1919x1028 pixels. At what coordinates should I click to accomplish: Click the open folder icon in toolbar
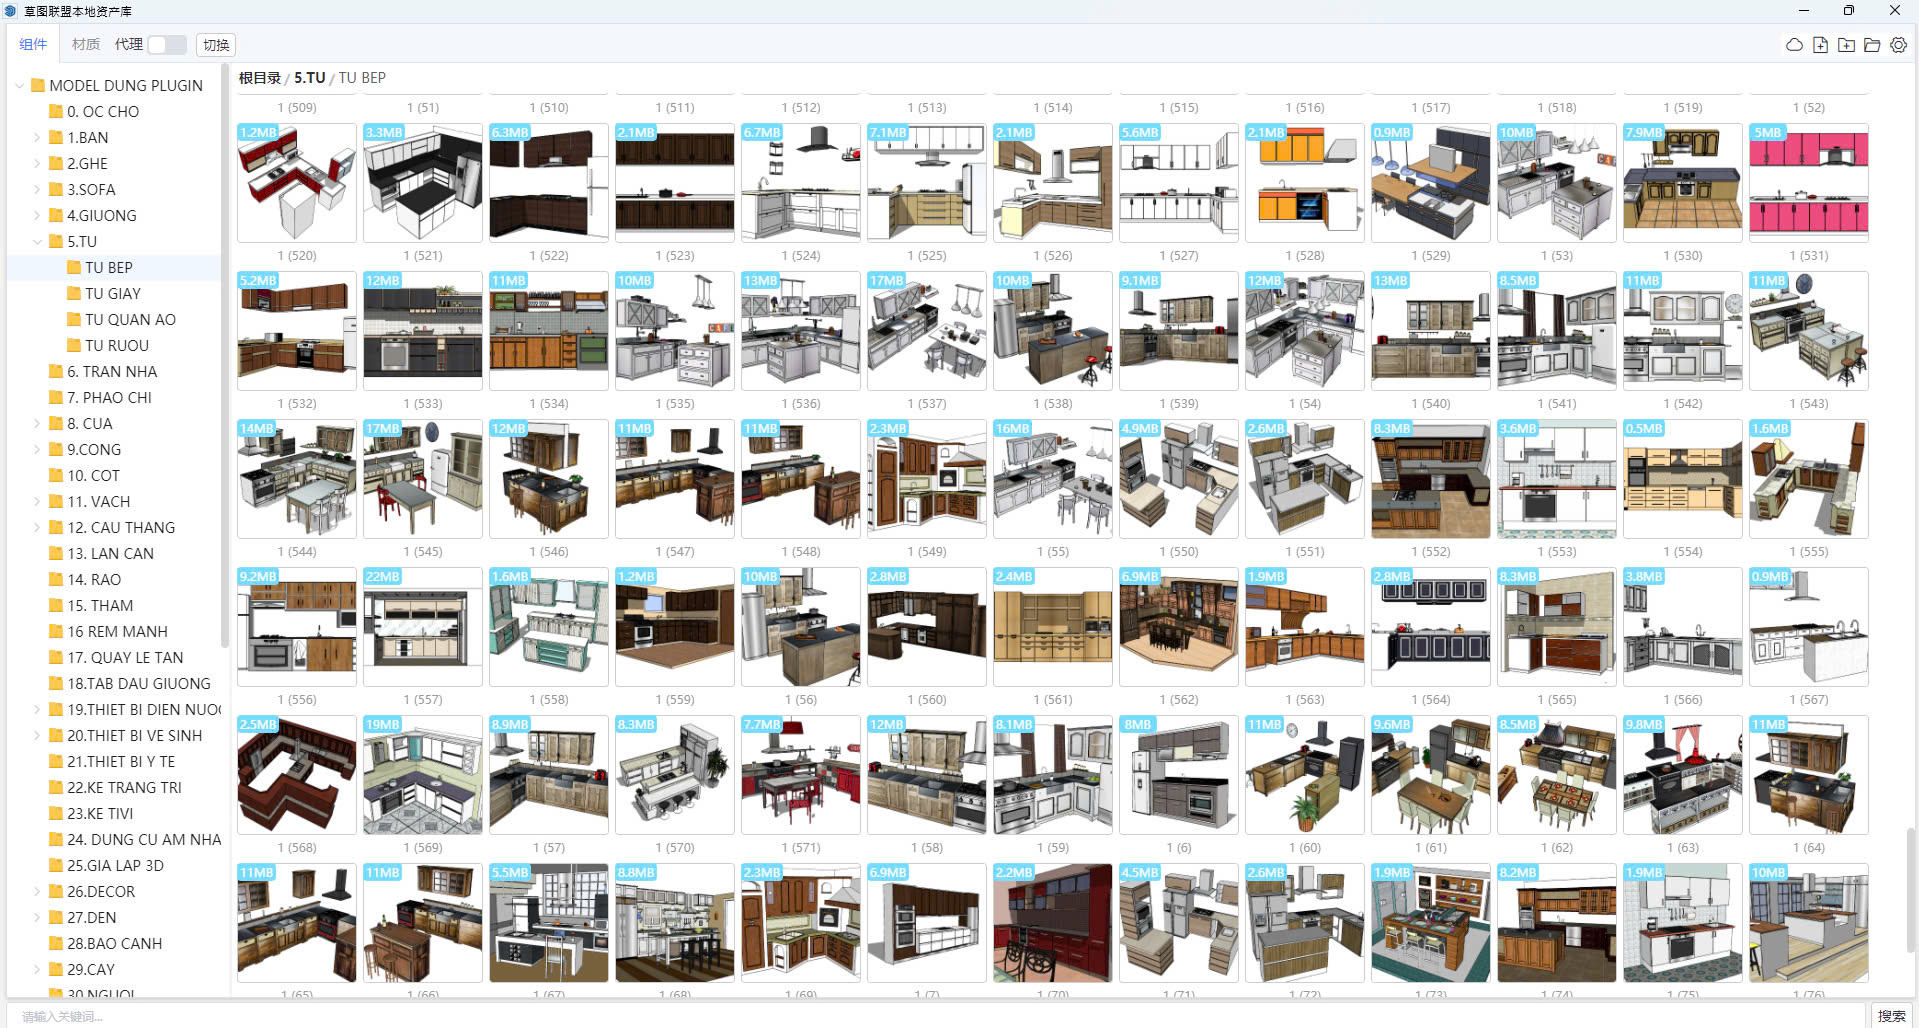1872,45
